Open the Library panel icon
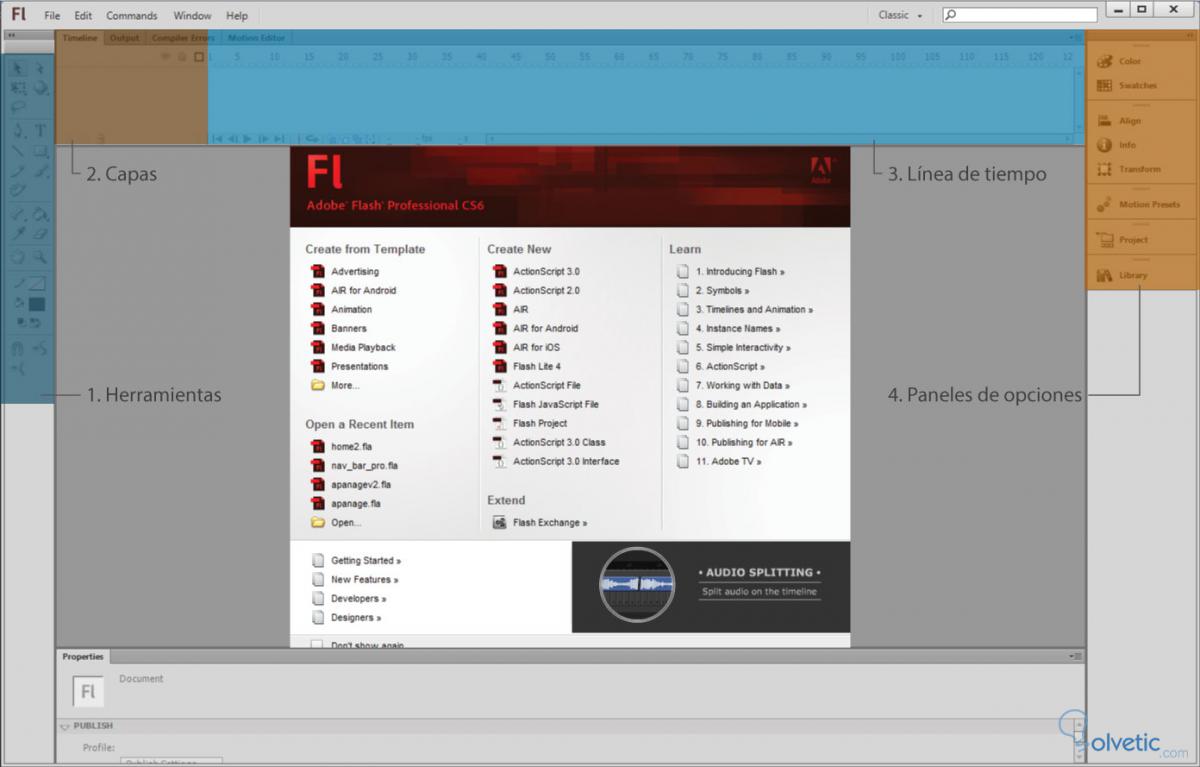The width and height of the screenshot is (1200, 767). [x=1104, y=275]
